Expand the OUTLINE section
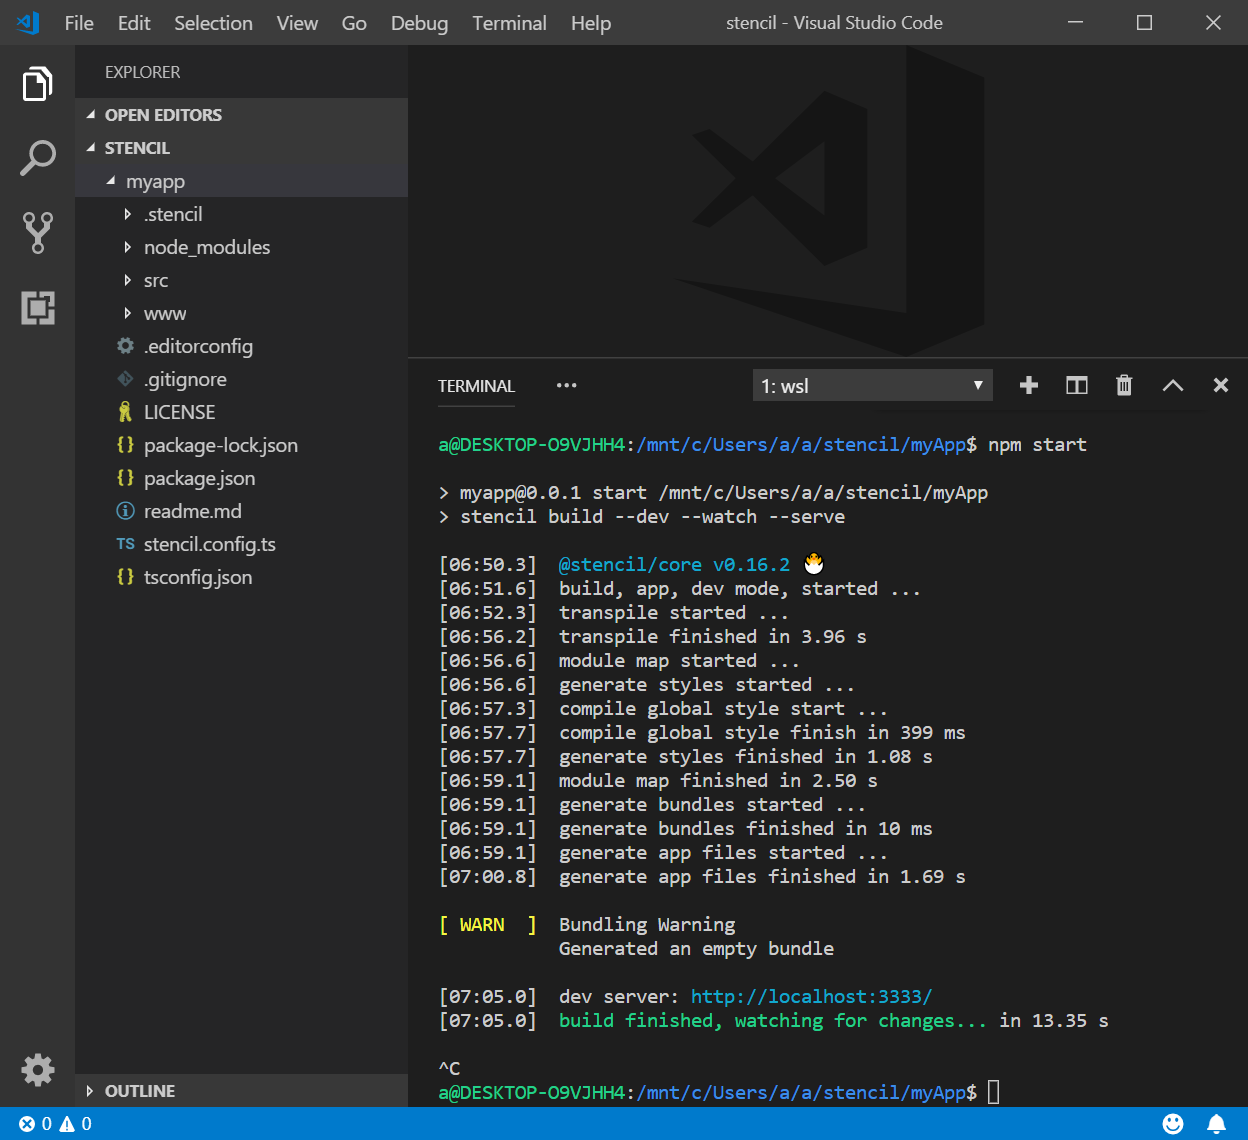1248x1140 pixels. (x=140, y=1091)
